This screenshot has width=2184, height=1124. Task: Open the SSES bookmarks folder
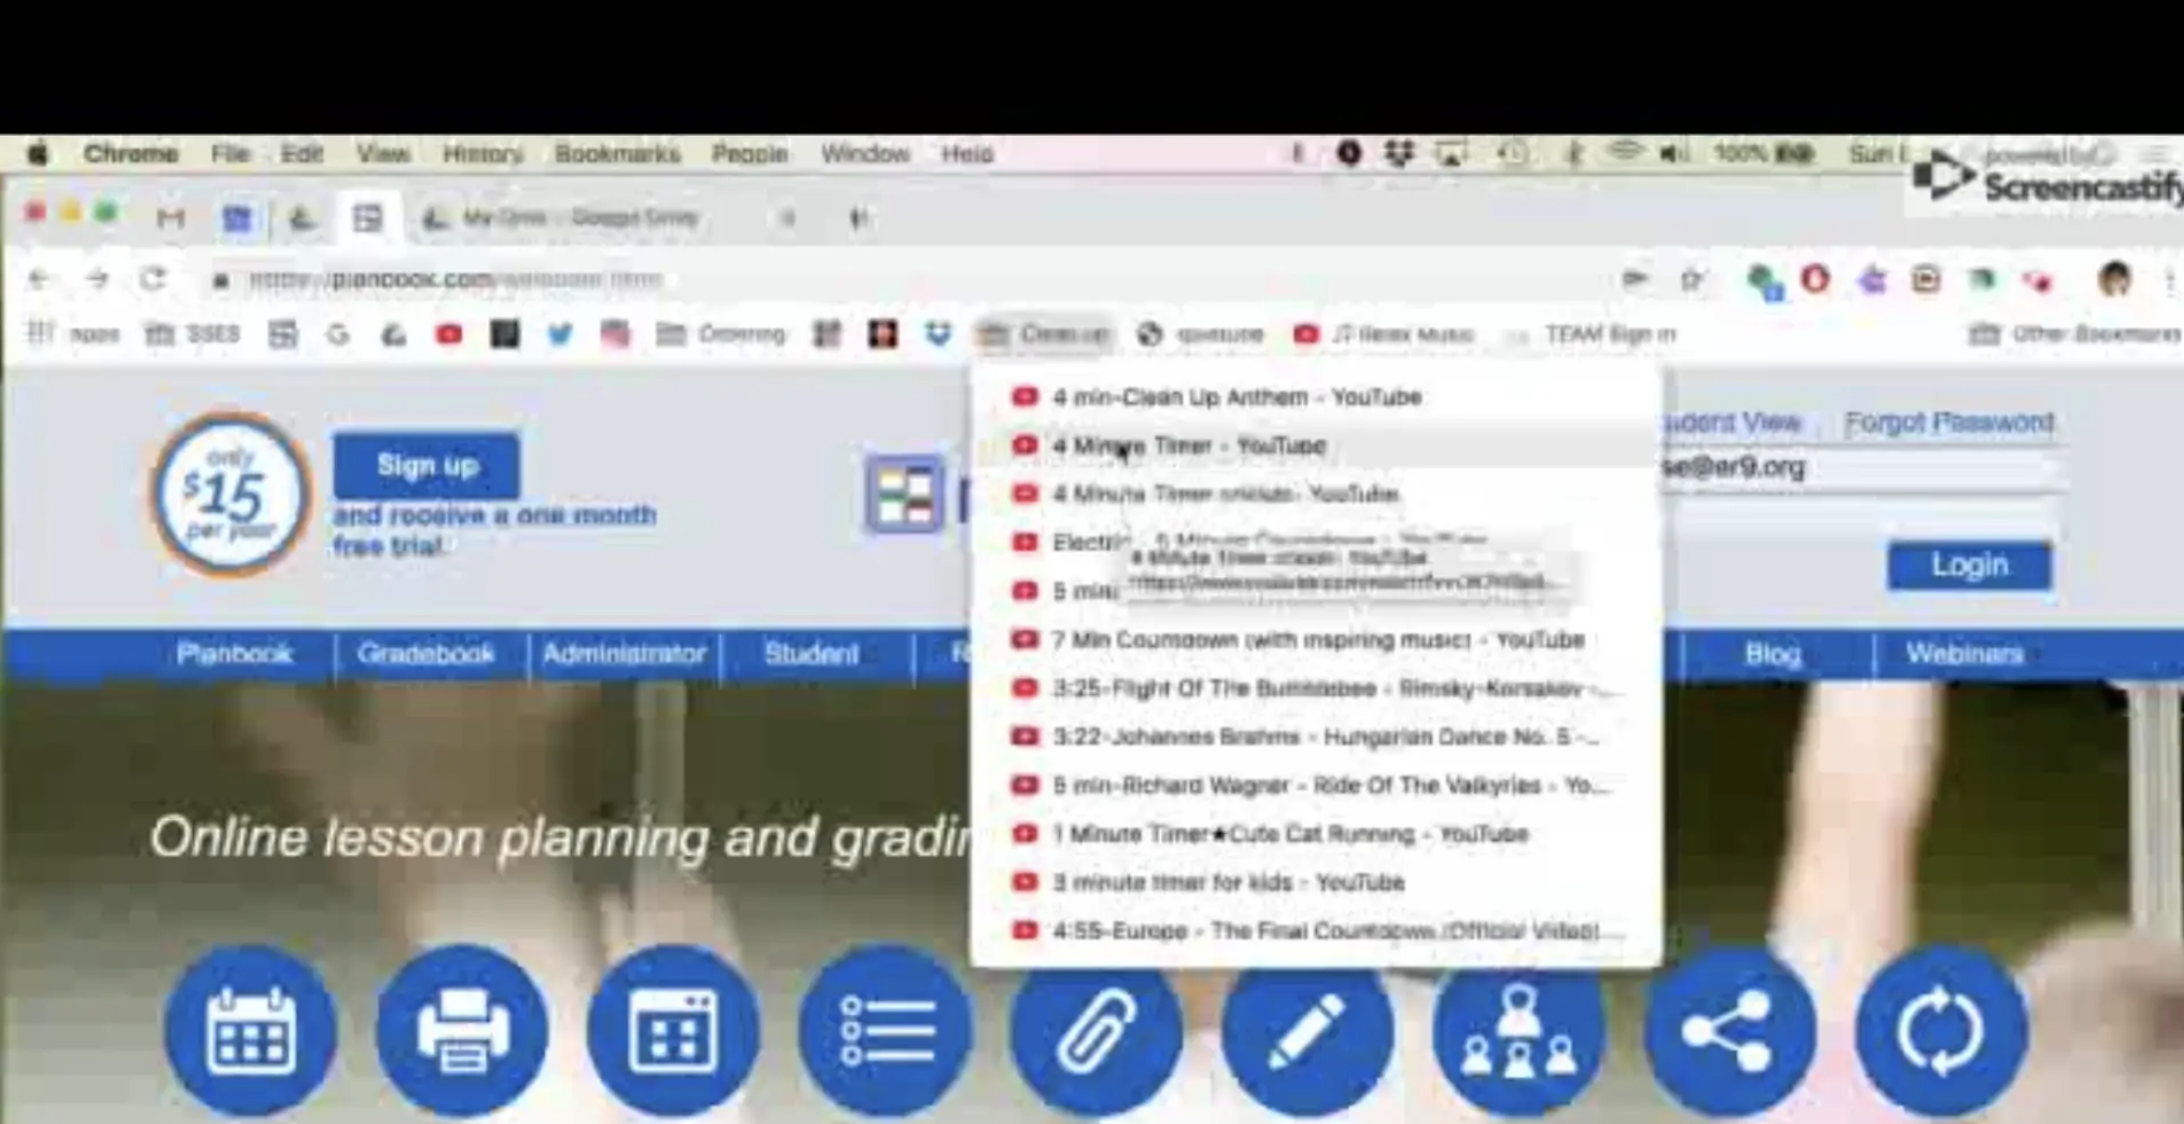[192, 334]
